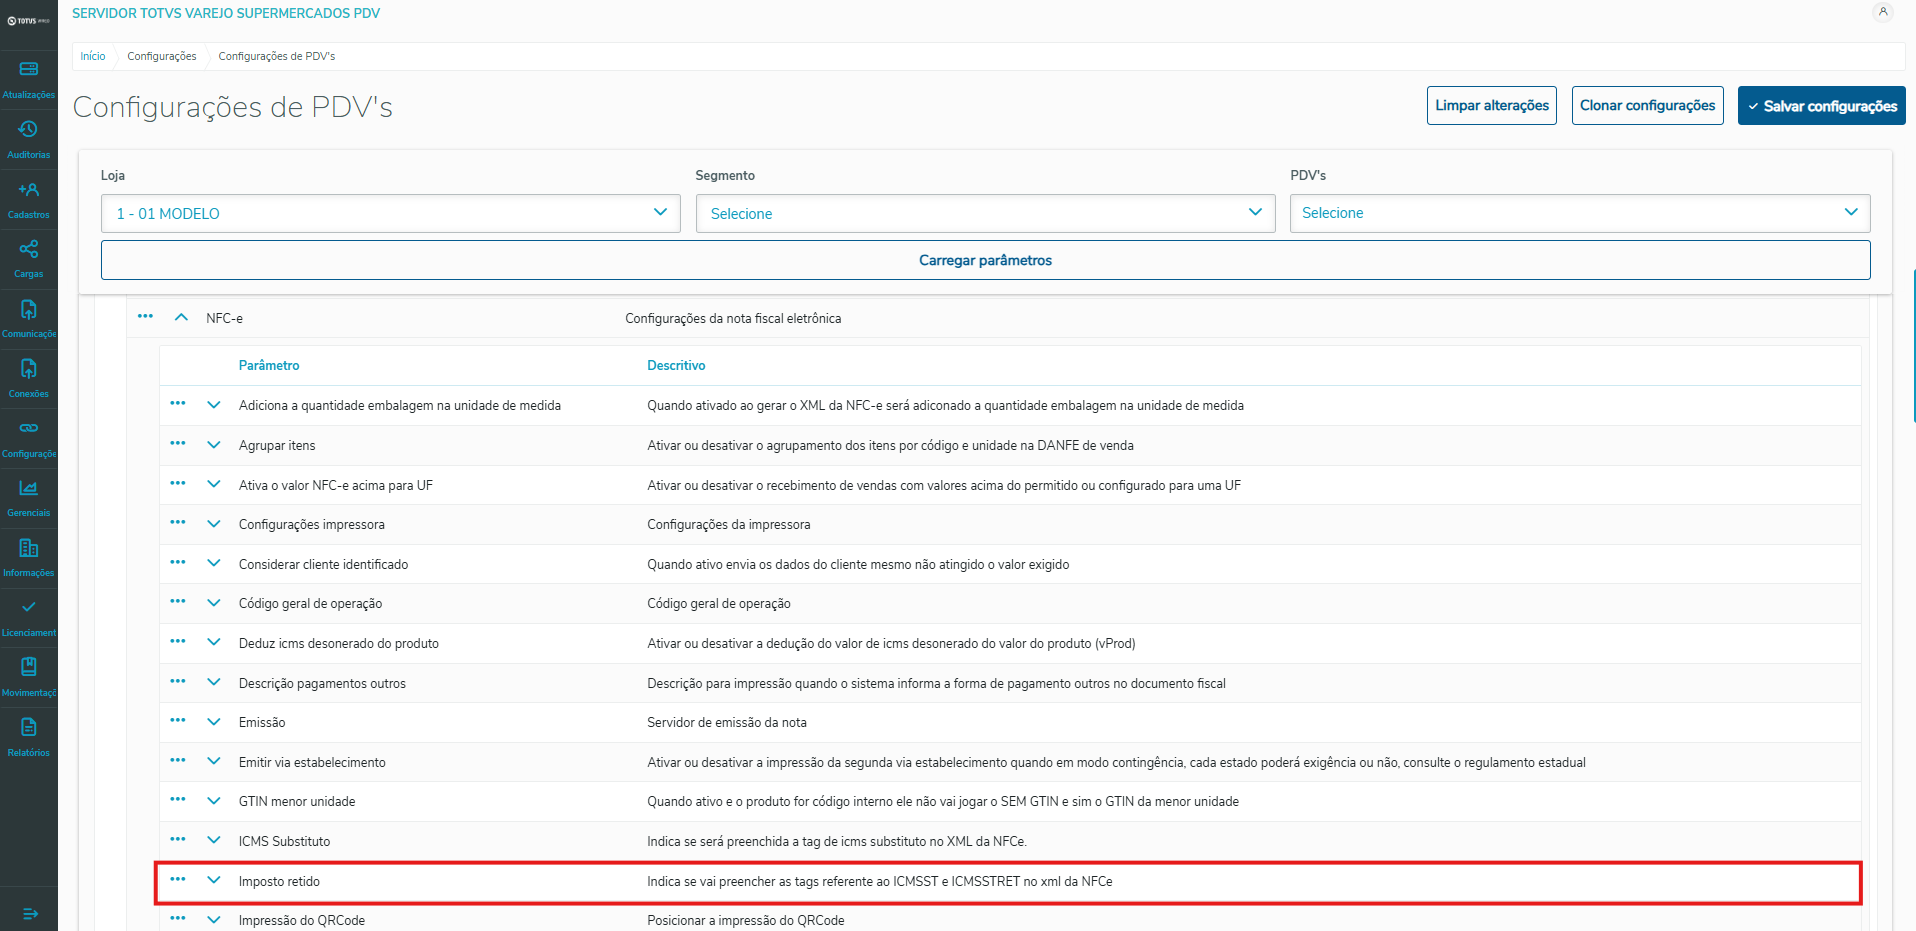
Task: Open Cadastros in the sidebar
Action: pyautogui.click(x=28, y=200)
